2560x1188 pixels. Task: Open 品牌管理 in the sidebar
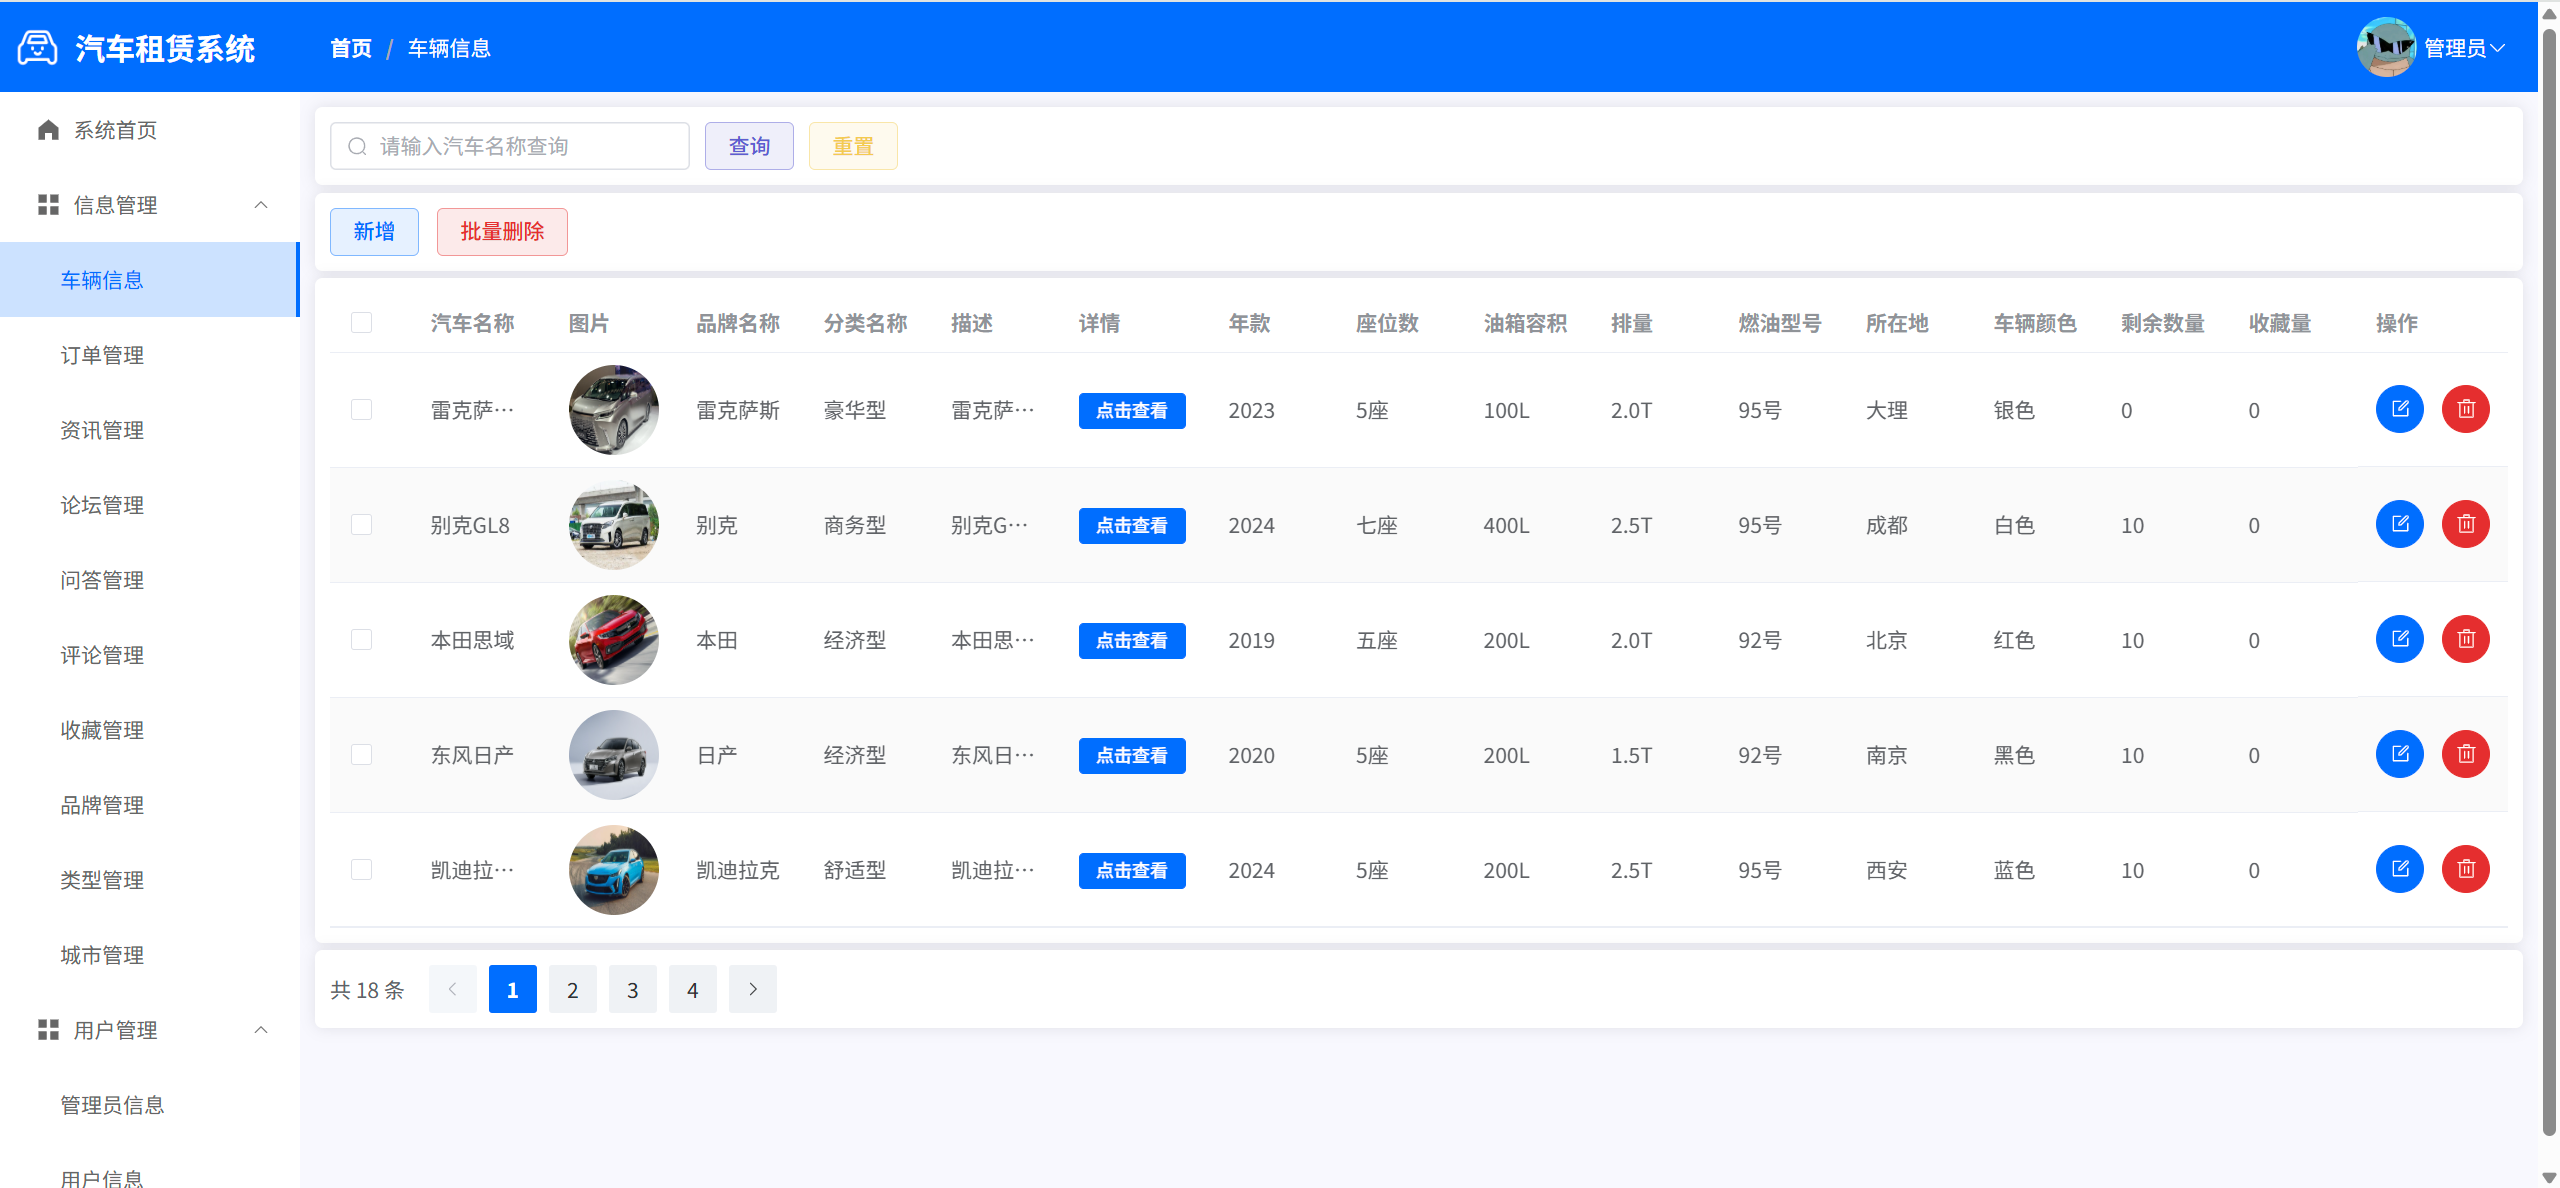pos(102,805)
